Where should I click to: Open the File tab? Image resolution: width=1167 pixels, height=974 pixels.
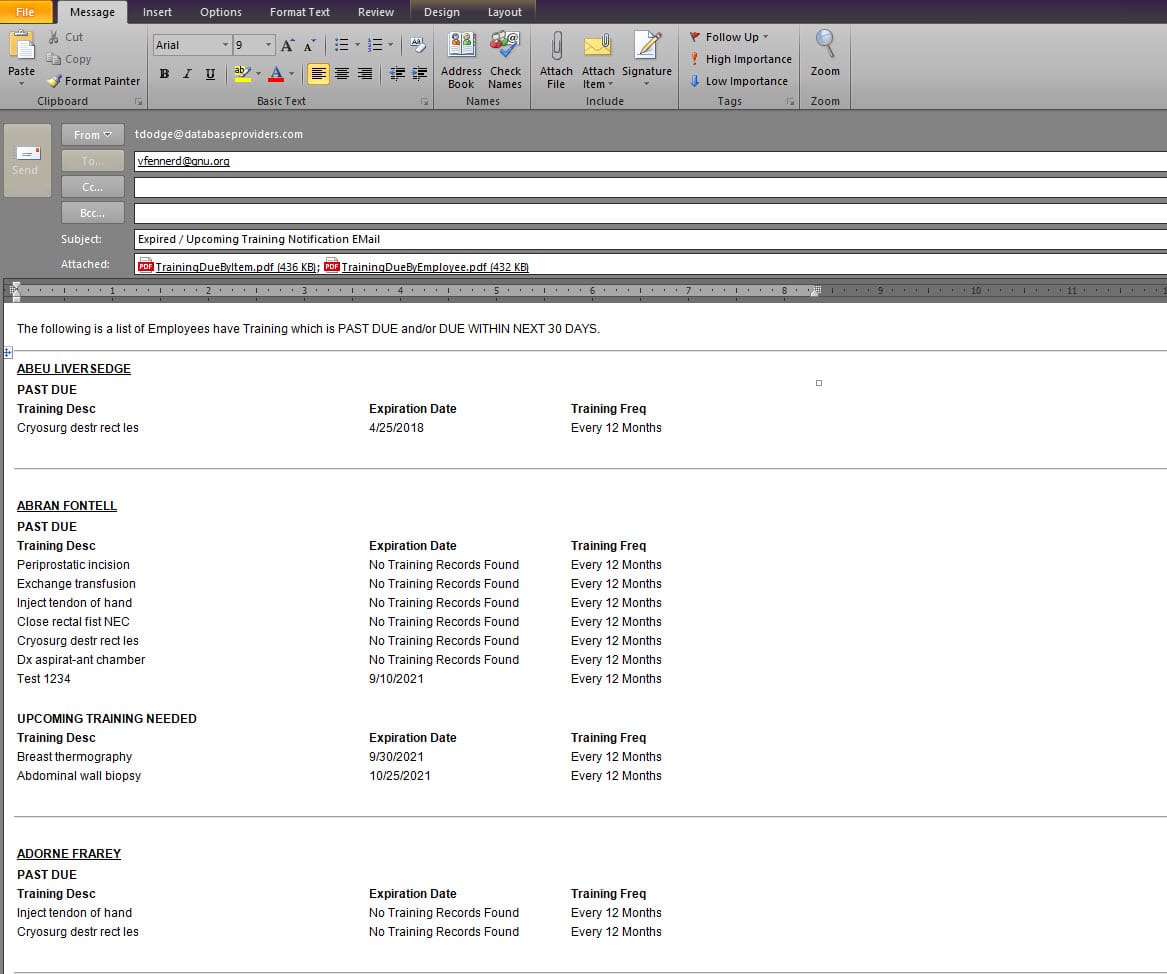[x=26, y=12]
